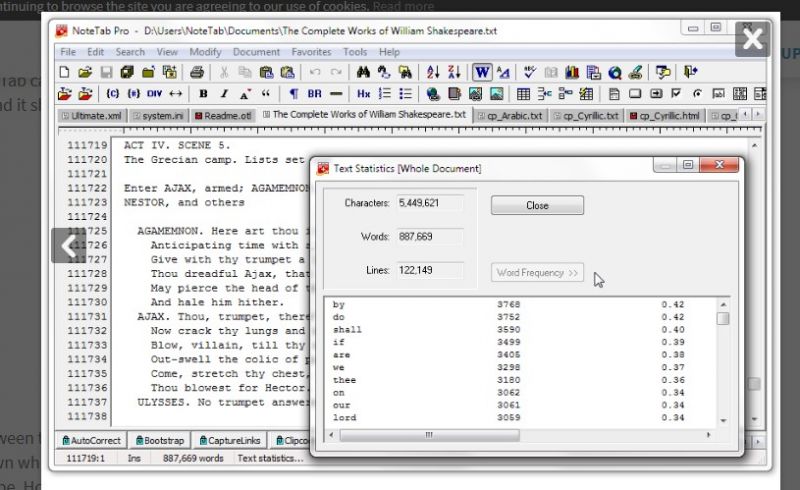Toggle word wrap using the W icon

click(482, 72)
